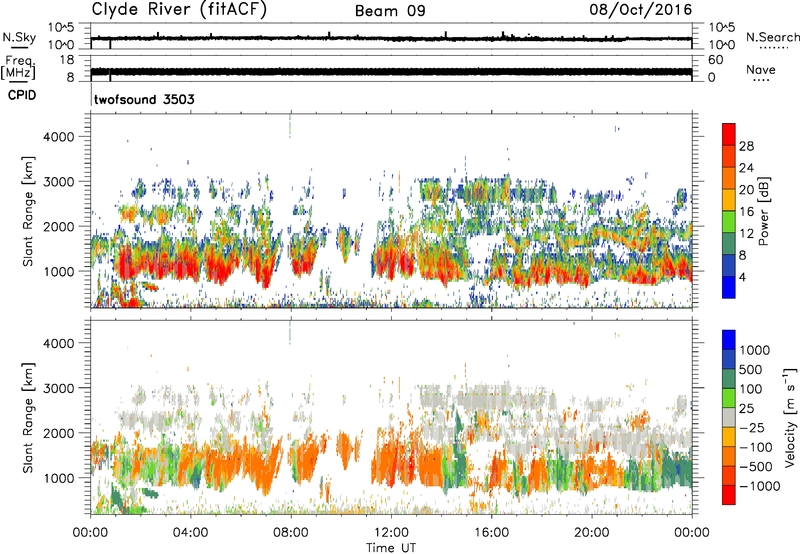Click the '20:00' time axis label
The height and width of the screenshot is (554, 800).
(x=592, y=533)
